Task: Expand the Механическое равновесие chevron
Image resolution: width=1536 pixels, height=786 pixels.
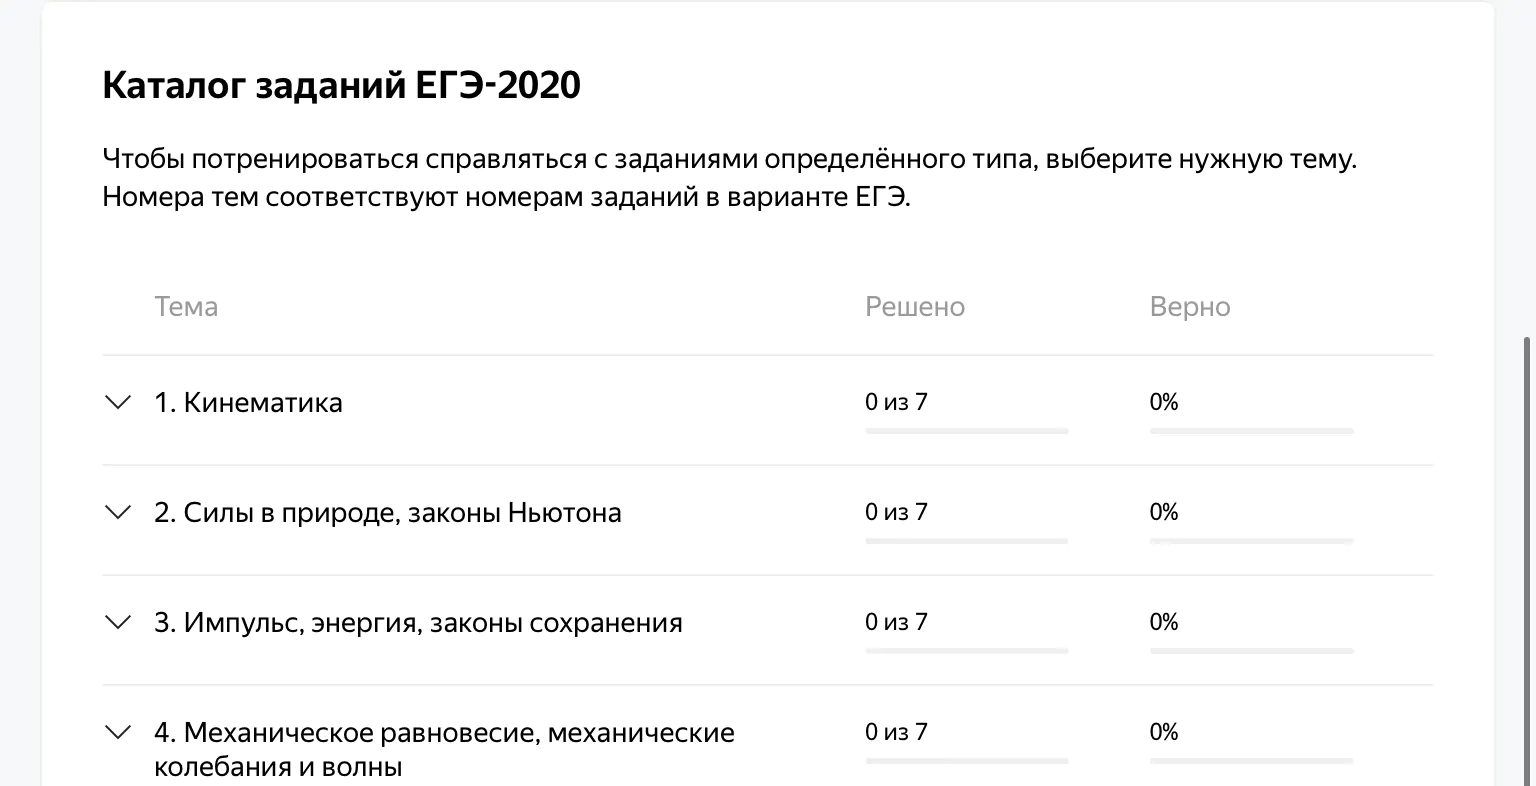Action: (x=118, y=732)
